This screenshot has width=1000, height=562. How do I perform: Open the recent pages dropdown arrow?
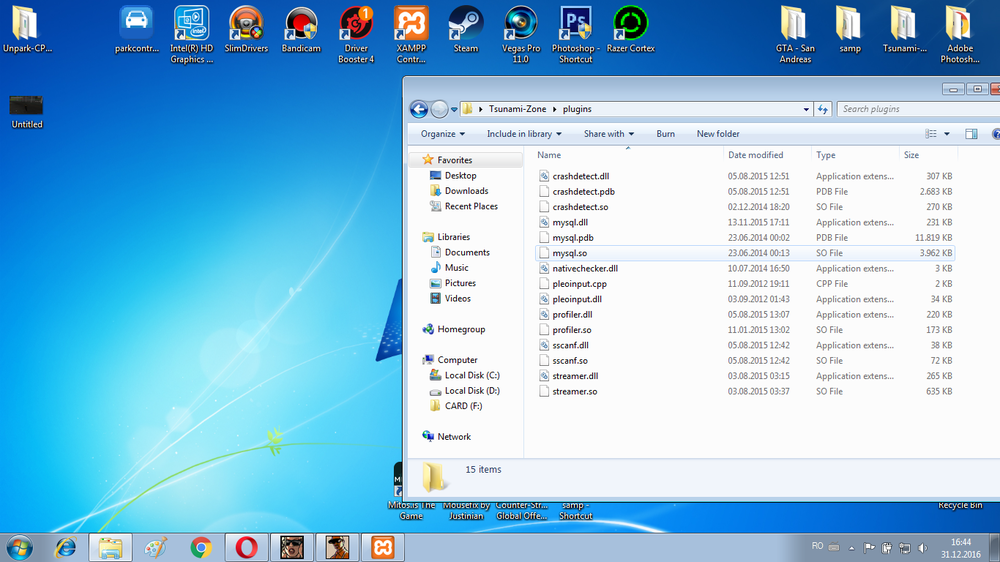pyautogui.click(x=454, y=110)
